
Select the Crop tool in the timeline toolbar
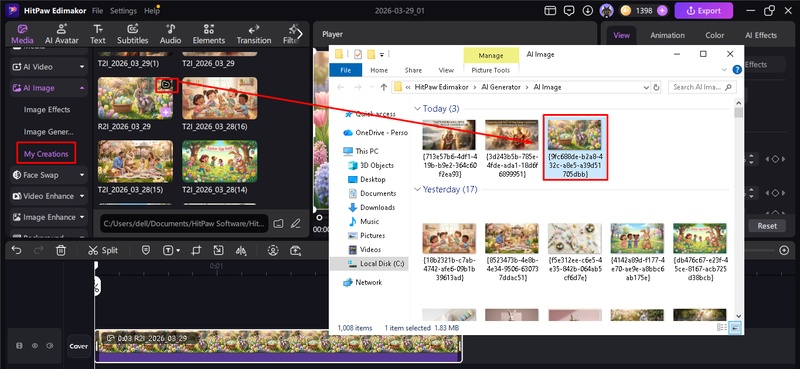click(x=196, y=250)
